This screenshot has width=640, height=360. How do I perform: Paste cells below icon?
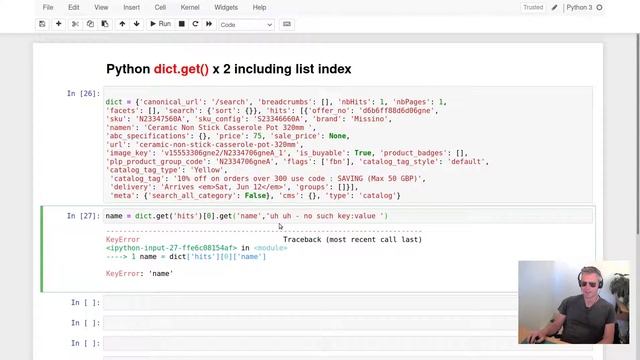tap(105, 24)
